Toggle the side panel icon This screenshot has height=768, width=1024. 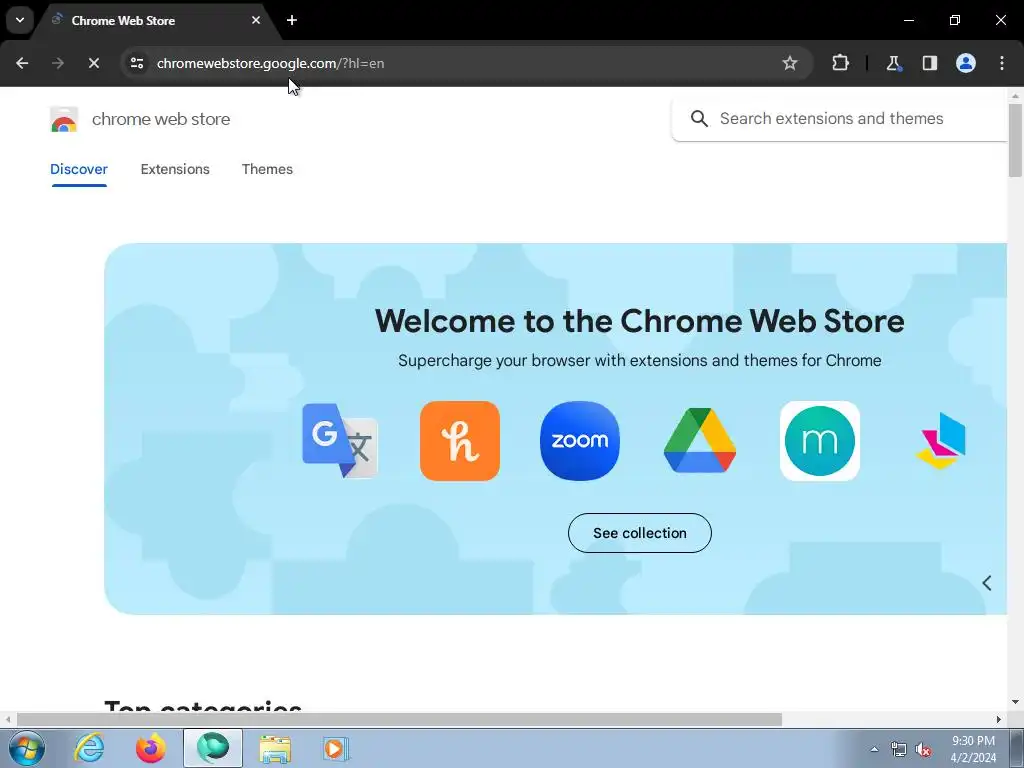point(929,63)
